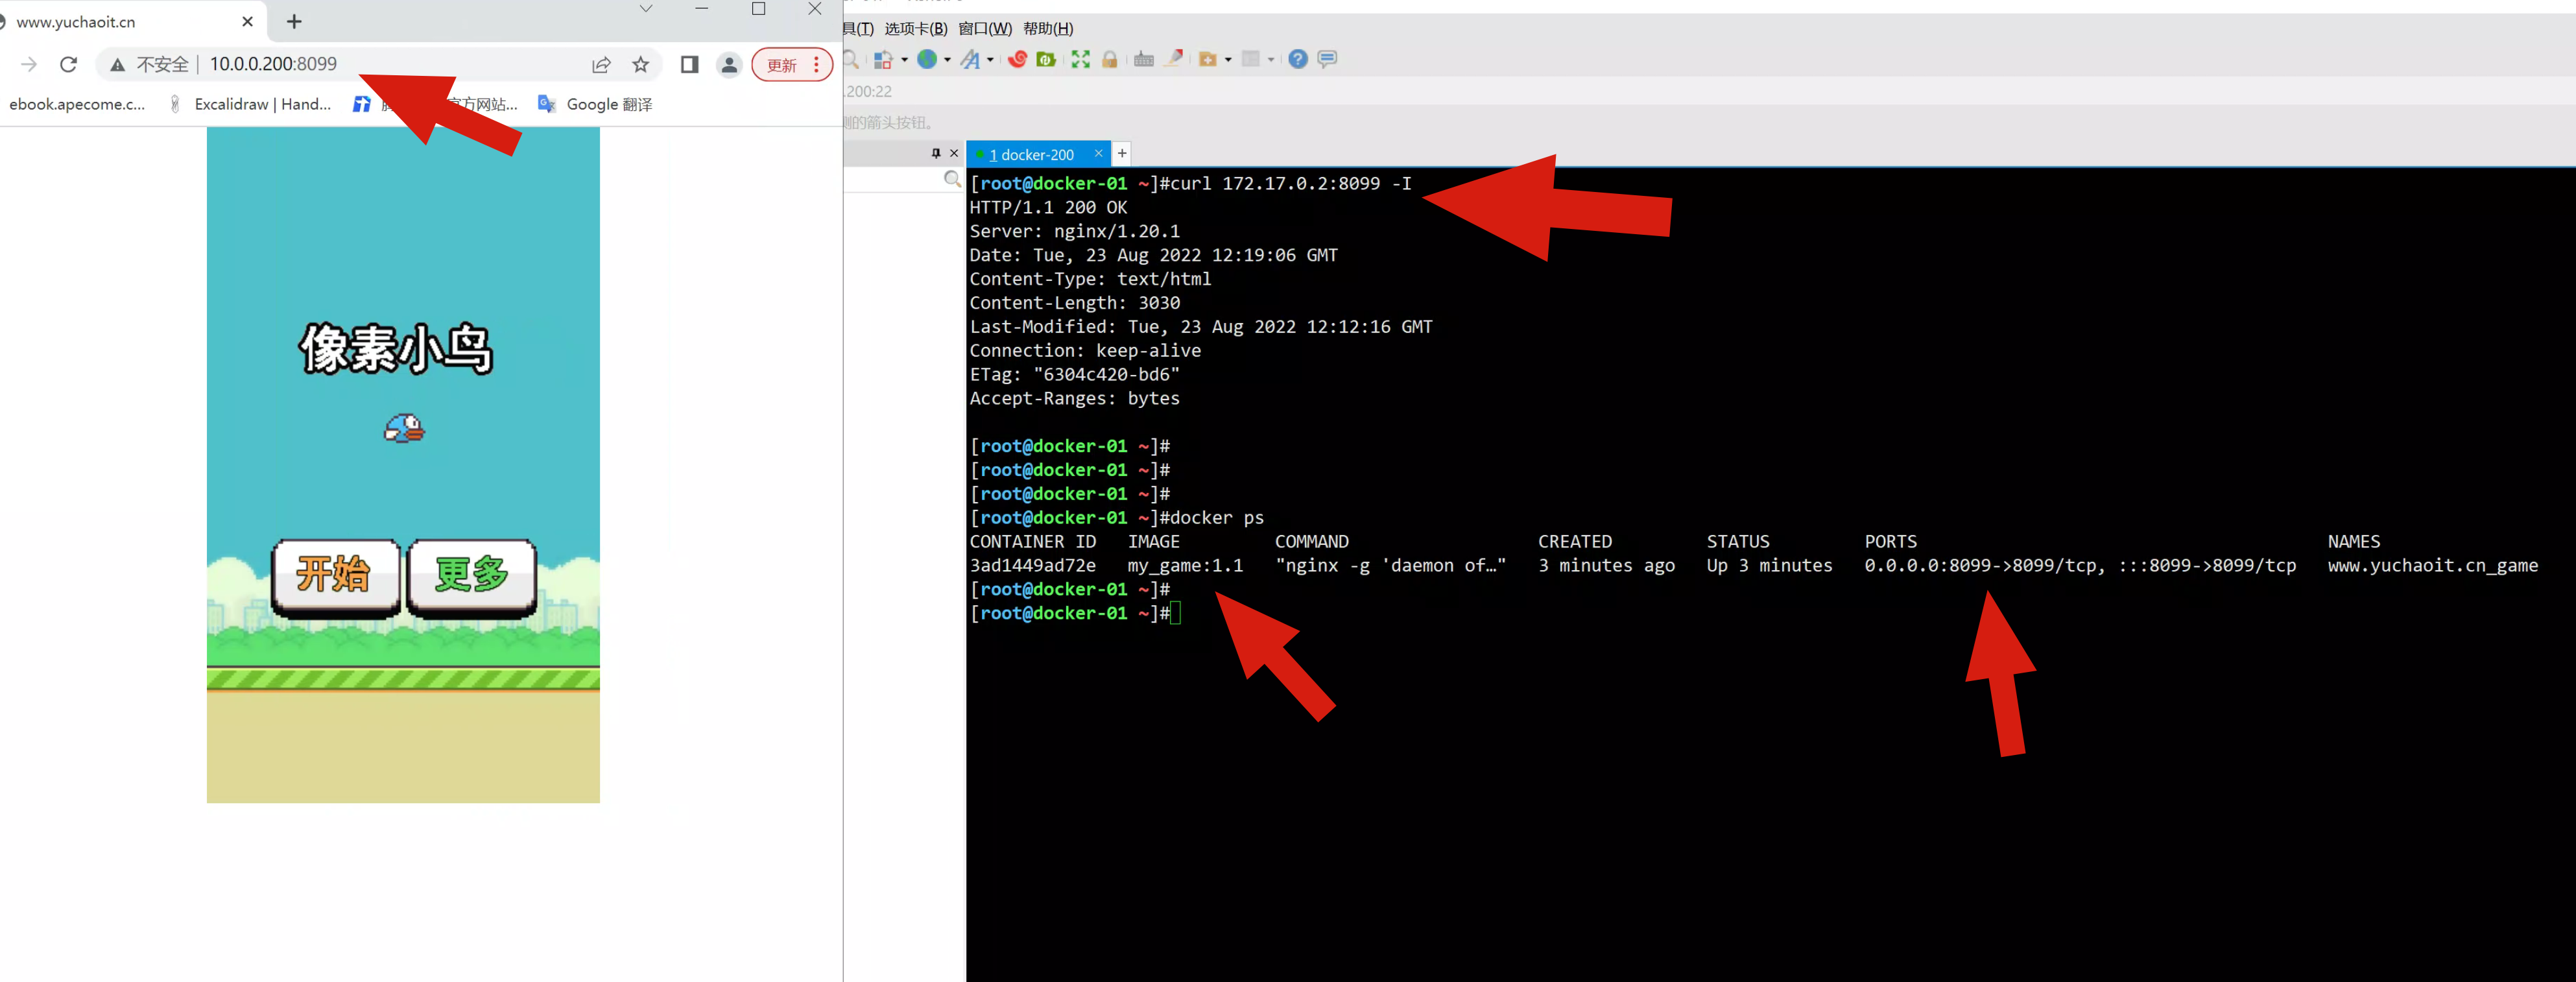The height and width of the screenshot is (982, 2576).
Task: Click the highlighter pen icon
Action: click(1174, 59)
